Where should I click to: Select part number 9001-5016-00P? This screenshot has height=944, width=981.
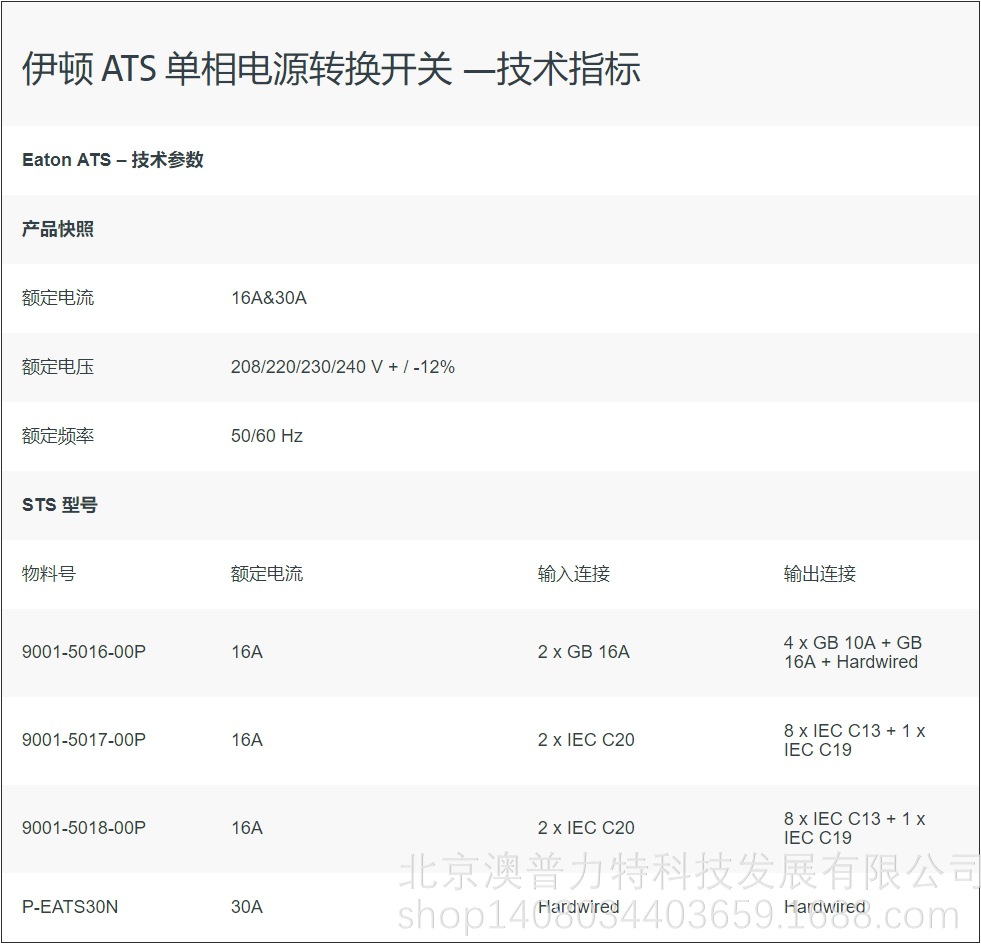pyautogui.click(x=85, y=653)
